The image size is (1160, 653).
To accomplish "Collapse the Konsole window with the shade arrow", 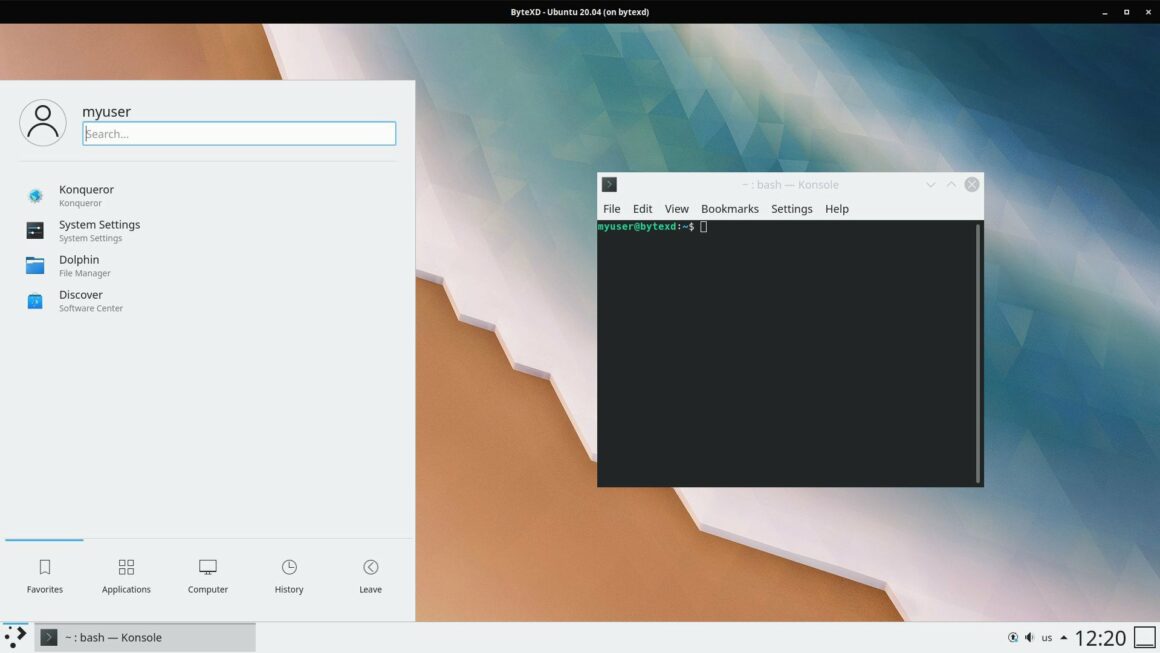I will pos(950,184).
